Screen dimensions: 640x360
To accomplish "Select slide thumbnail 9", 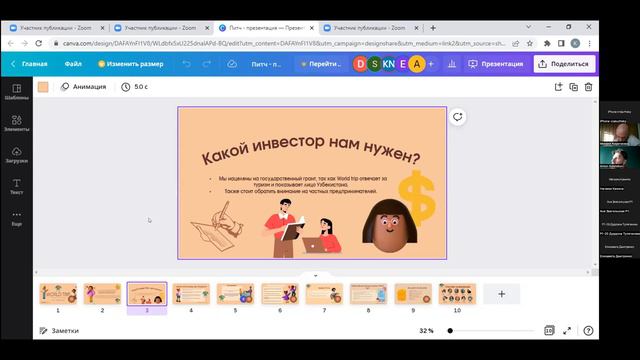I will [413, 294].
